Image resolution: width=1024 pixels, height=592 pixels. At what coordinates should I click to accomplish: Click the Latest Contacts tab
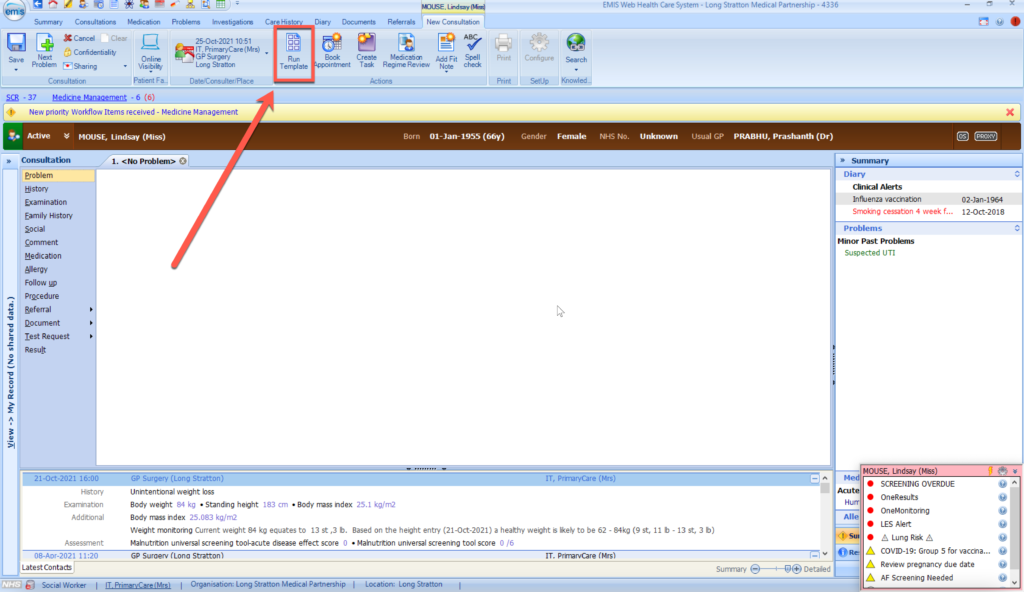46,568
